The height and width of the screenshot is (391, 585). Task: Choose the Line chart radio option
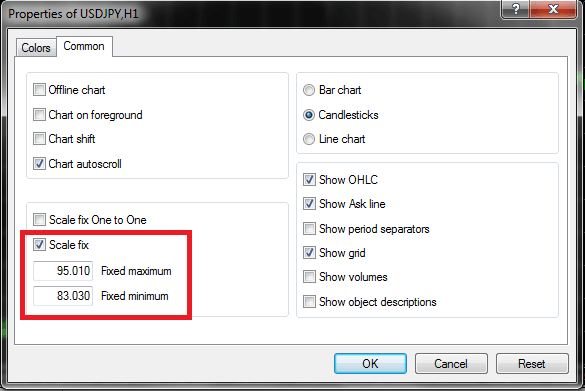click(309, 139)
